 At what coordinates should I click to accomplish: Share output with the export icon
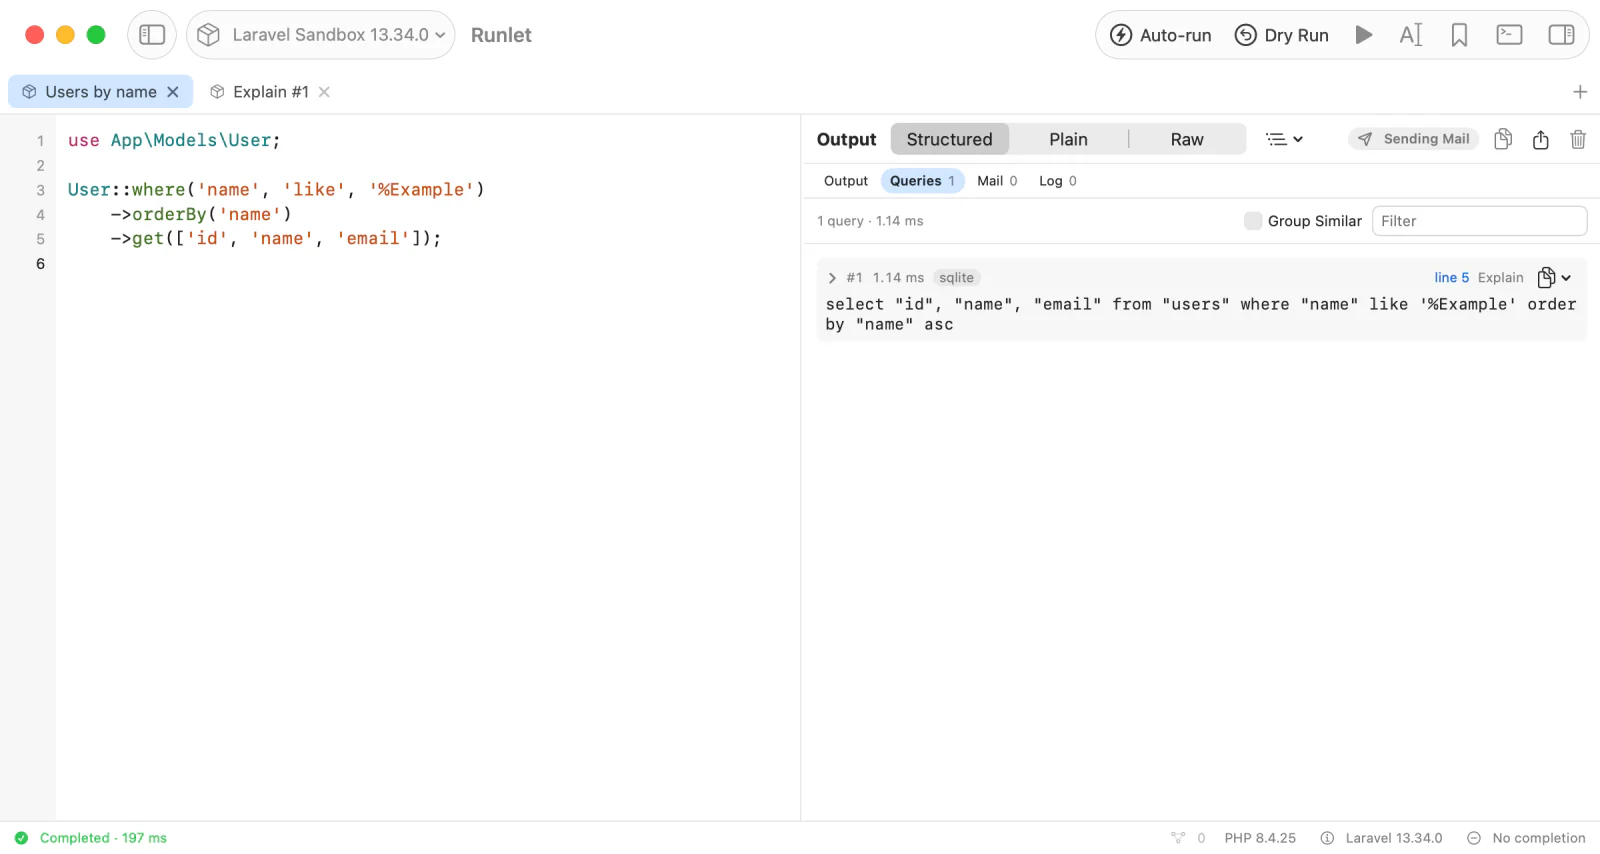(1540, 139)
